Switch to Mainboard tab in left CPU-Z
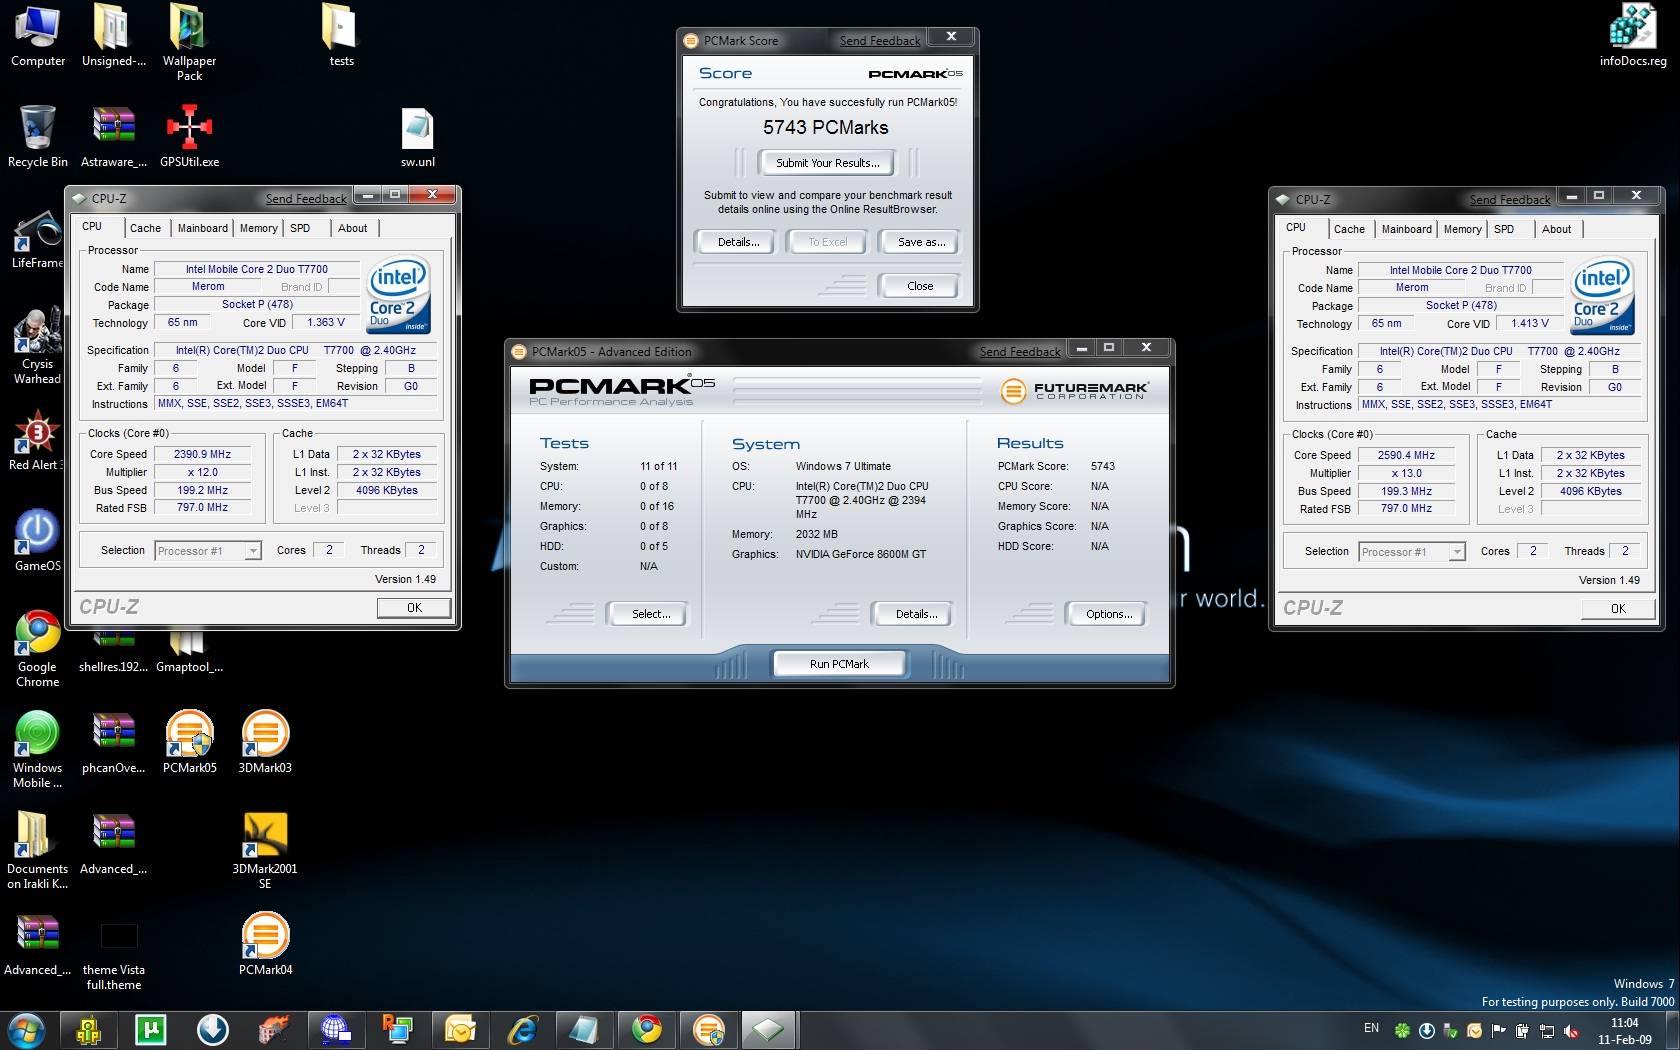1680x1050 pixels. 203,228
